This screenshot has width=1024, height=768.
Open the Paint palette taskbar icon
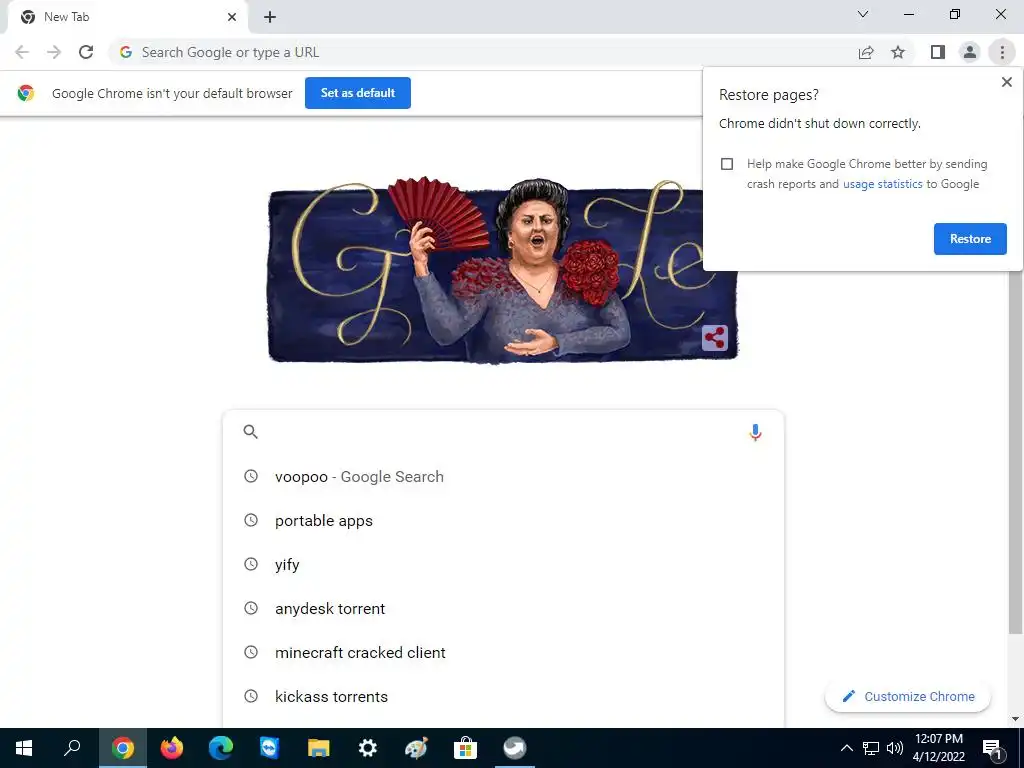point(416,748)
